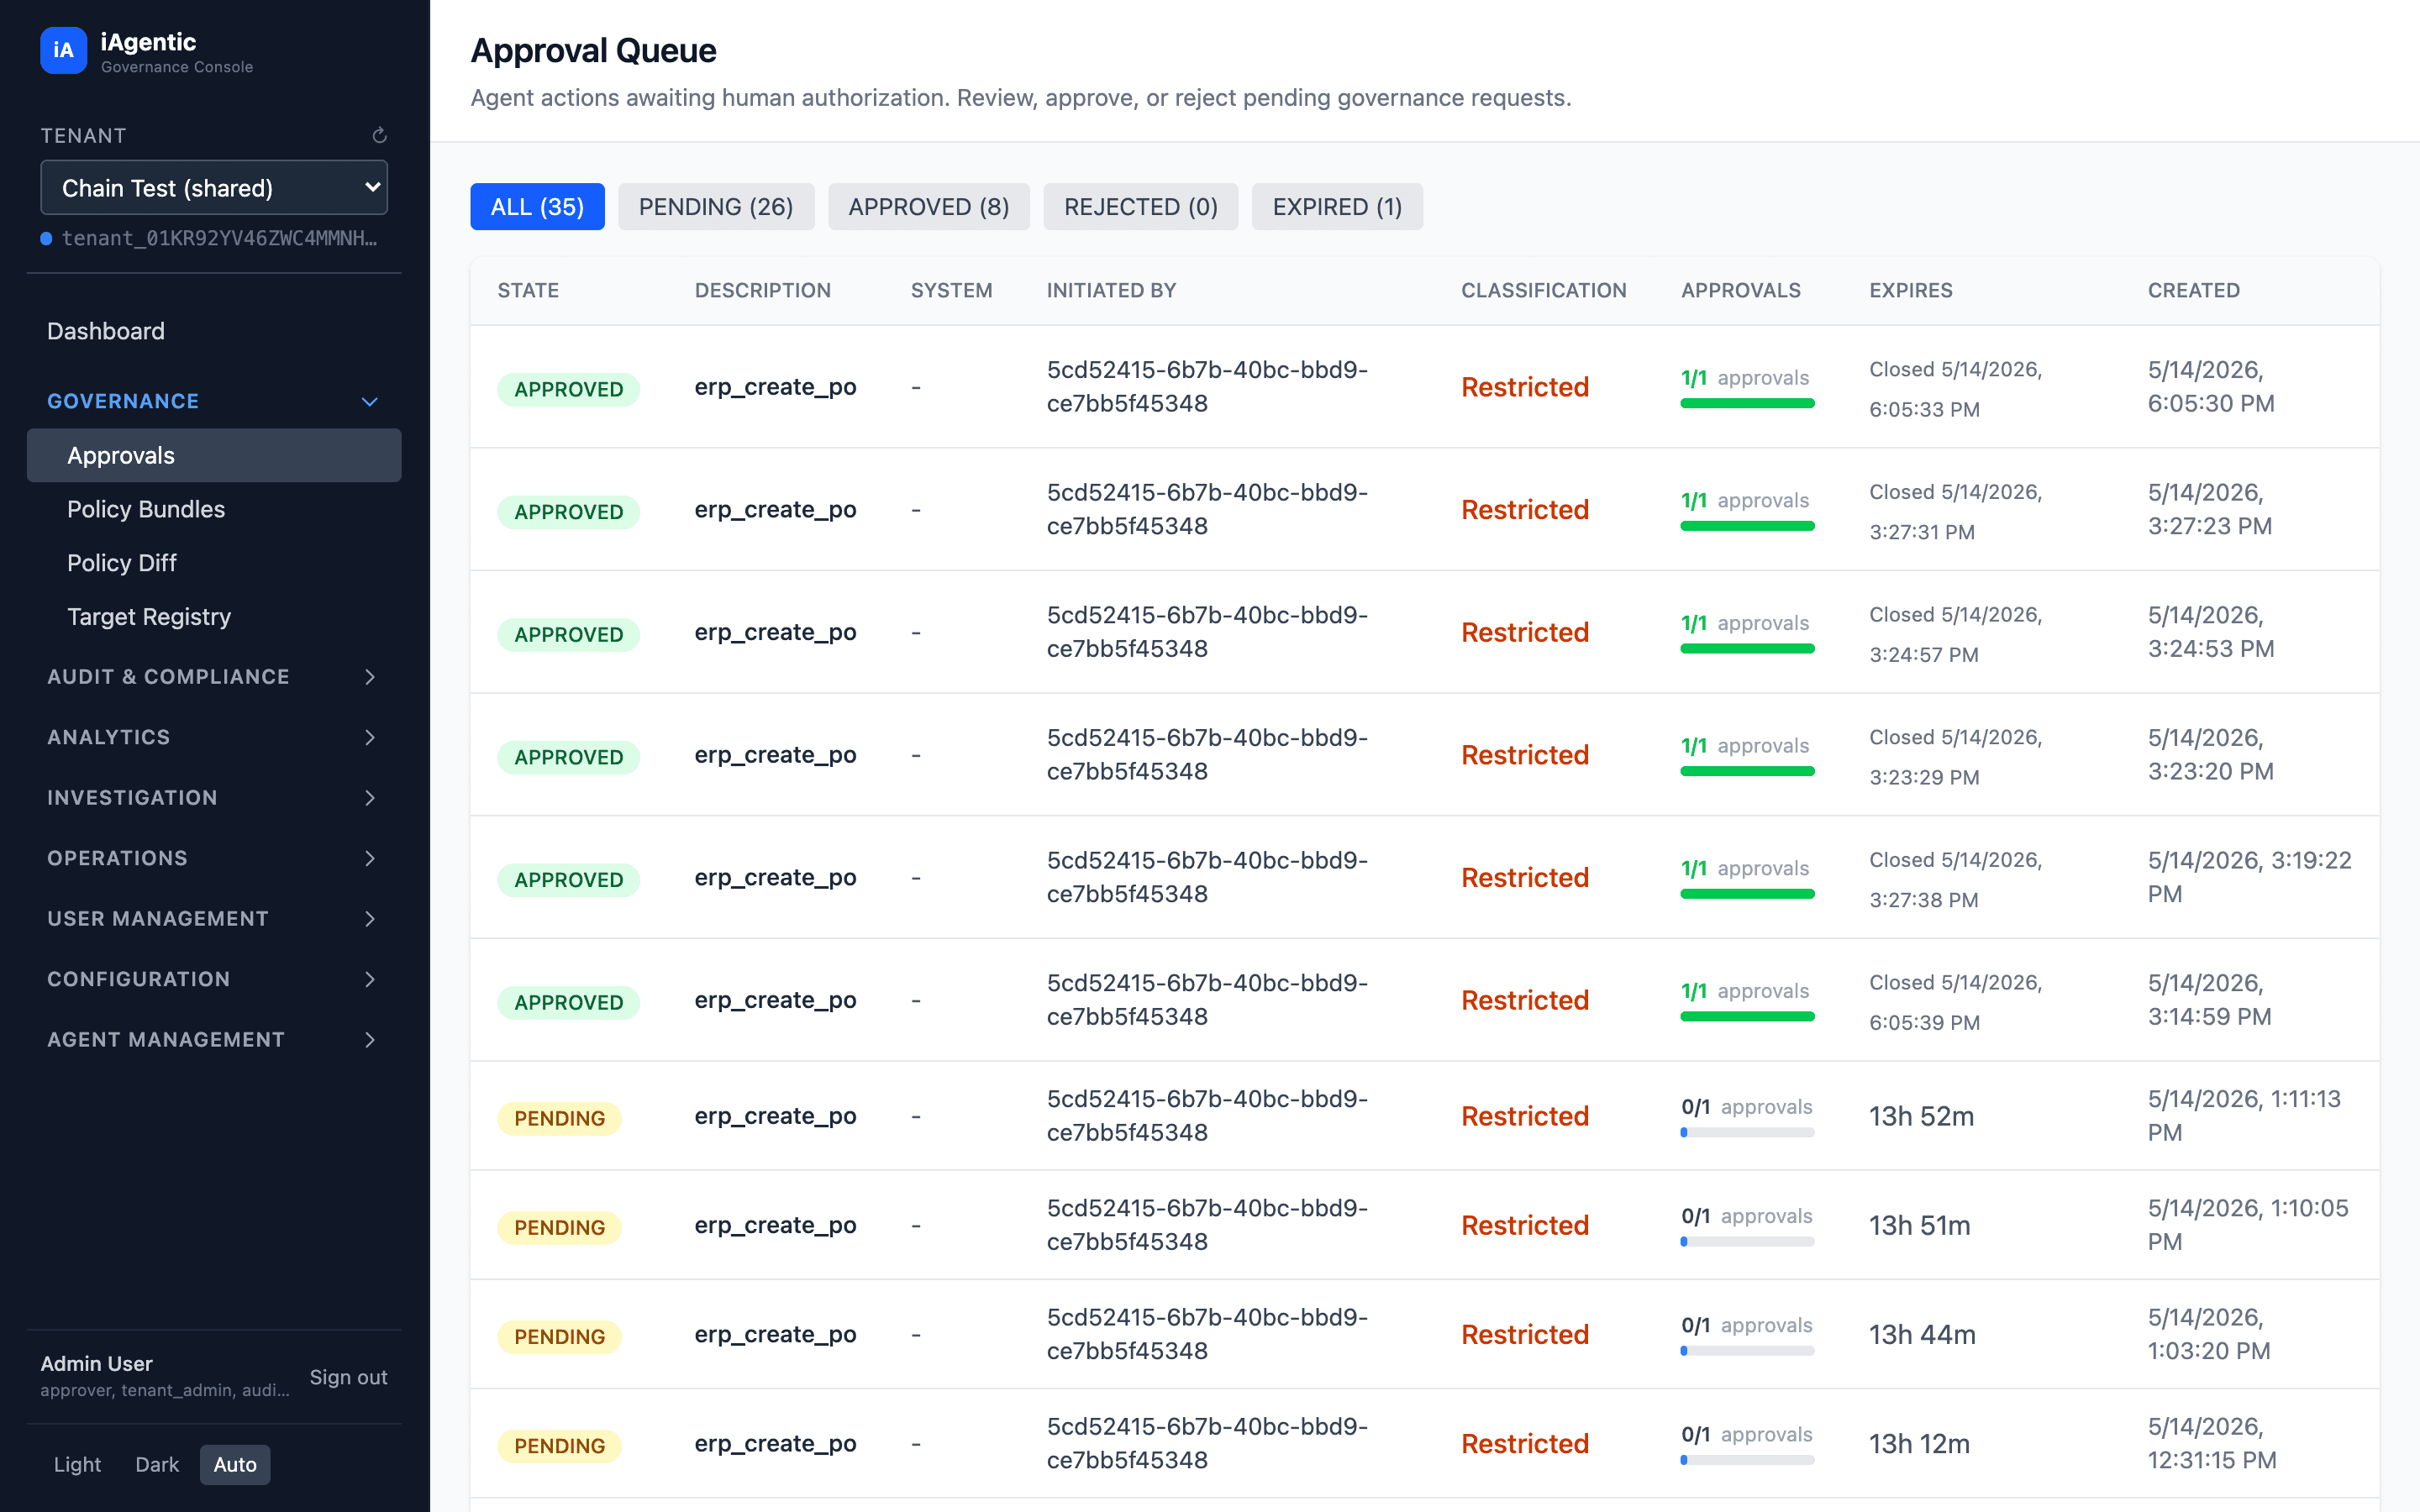Click APPROVED badge for 3:27:23 PM request
Viewport: 2420px width, 1512px height.
click(568, 512)
